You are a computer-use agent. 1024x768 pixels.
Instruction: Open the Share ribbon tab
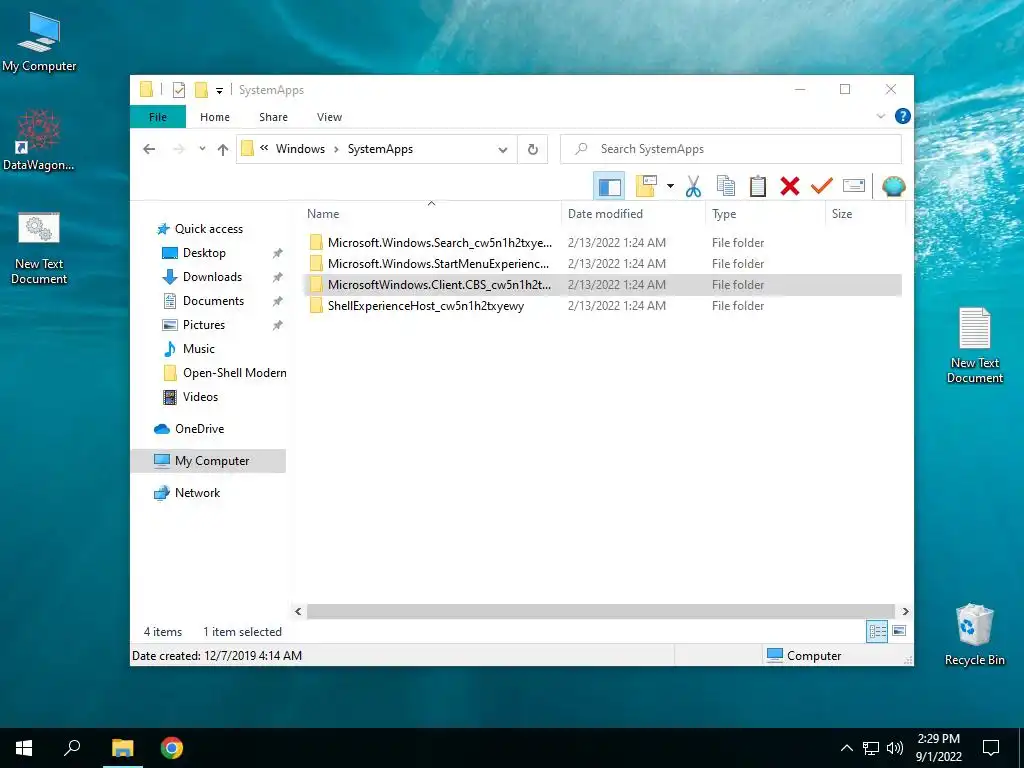pyautogui.click(x=273, y=117)
